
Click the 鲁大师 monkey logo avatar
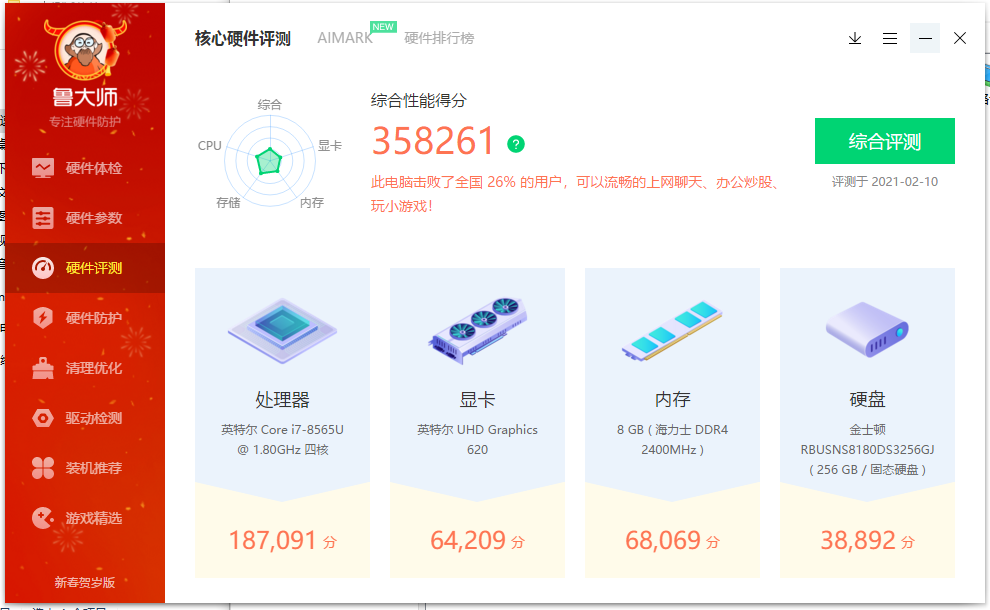85,51
